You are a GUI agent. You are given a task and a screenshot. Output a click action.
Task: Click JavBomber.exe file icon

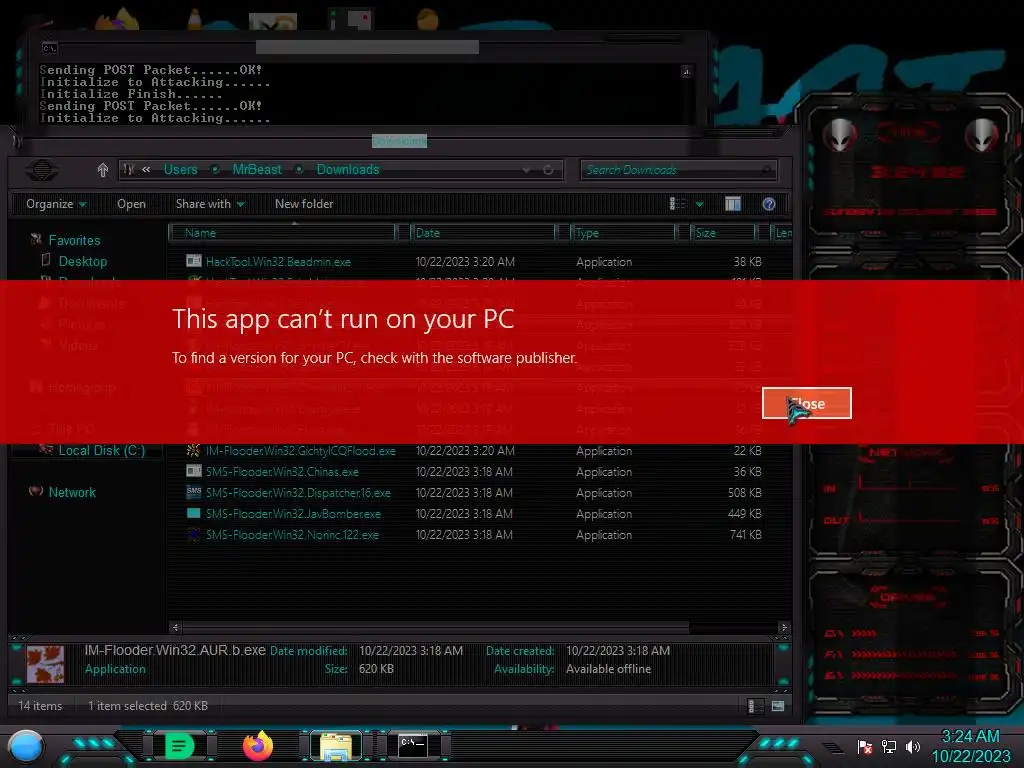click(x=193, y=513)
